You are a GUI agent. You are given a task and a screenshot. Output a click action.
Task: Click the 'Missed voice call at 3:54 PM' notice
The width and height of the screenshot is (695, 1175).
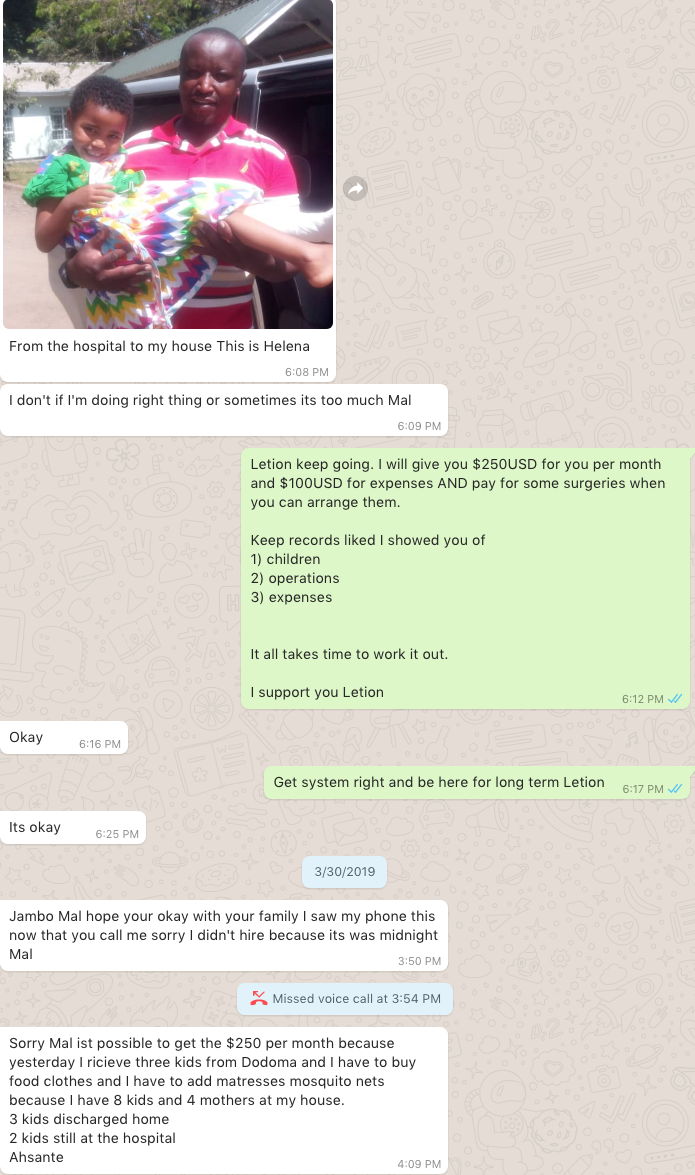coord(345,999)
